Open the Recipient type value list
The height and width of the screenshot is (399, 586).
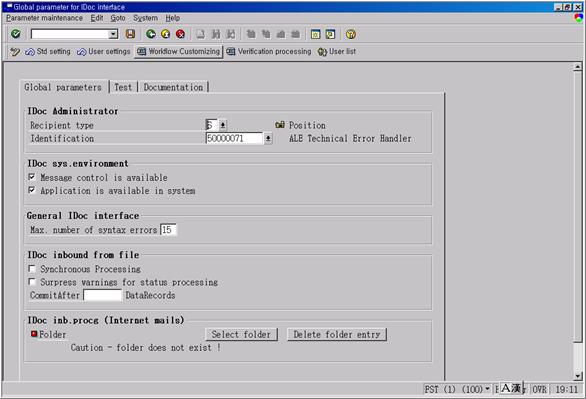(223, 125)
